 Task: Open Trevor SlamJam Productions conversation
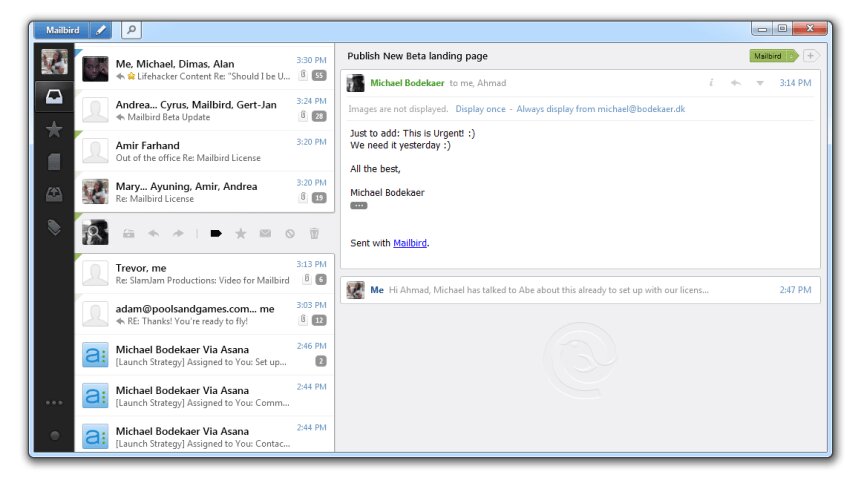click(204, 273)
